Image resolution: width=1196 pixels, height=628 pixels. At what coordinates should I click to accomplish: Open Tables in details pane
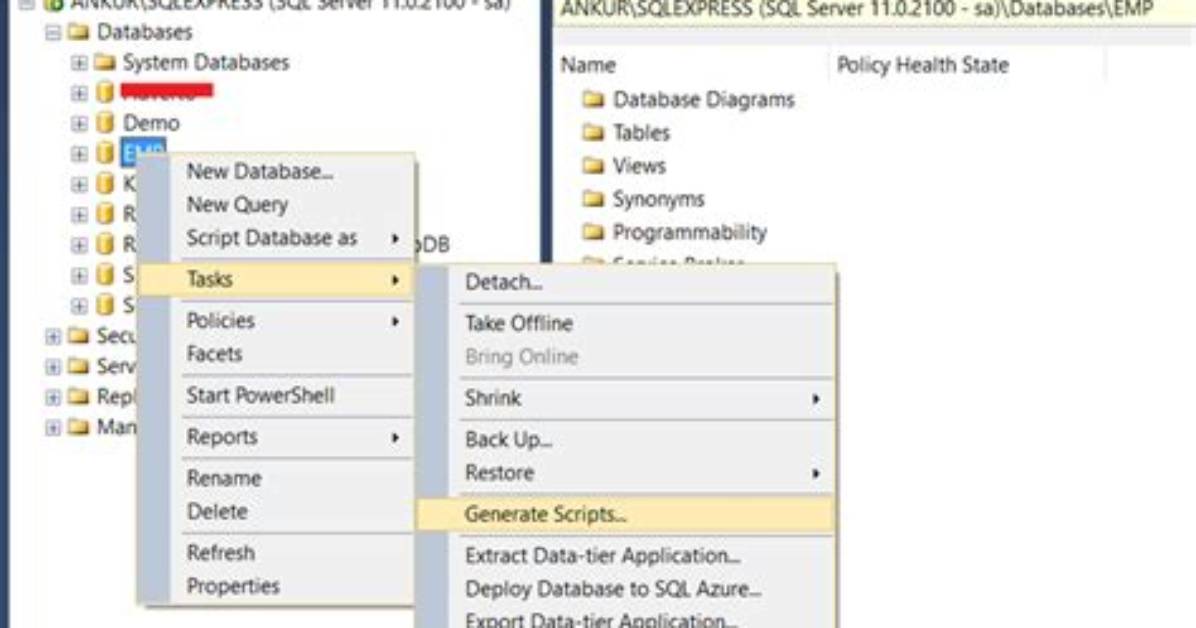(x=641, y=133)
